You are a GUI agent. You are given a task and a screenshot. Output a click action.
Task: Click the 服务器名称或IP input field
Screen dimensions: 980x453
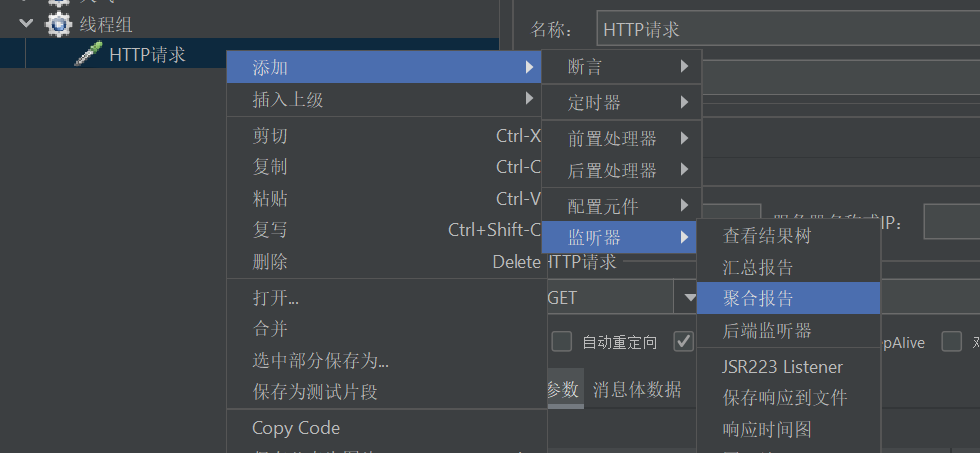951,222
